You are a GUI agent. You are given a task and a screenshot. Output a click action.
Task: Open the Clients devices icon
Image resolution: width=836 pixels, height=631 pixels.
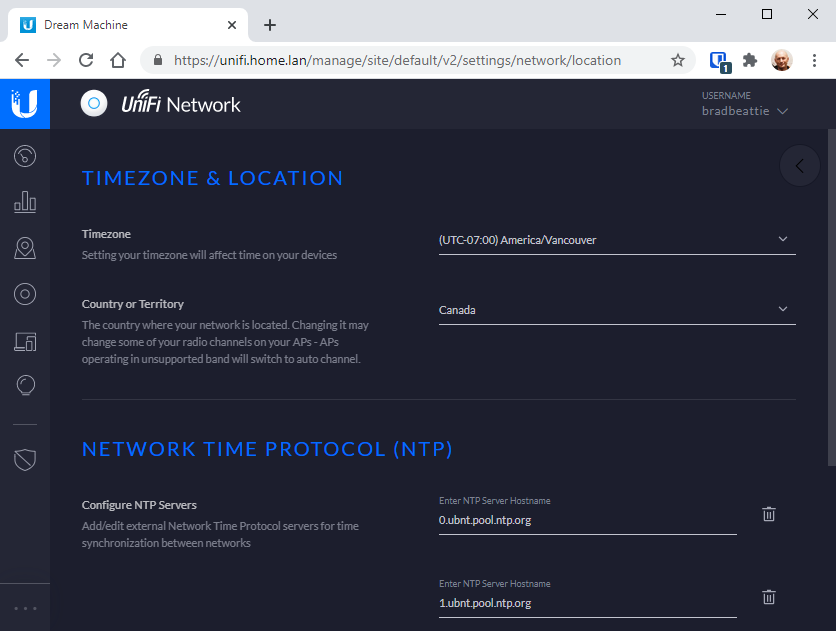coord(25,341)
